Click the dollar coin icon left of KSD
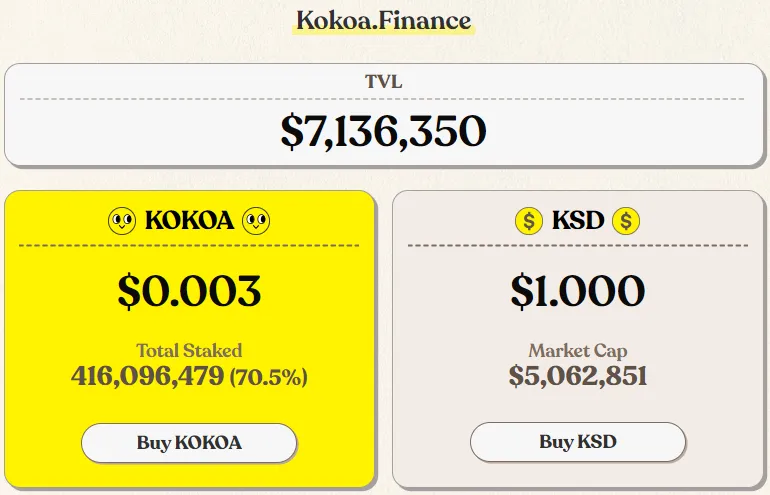 pos(528,220)
